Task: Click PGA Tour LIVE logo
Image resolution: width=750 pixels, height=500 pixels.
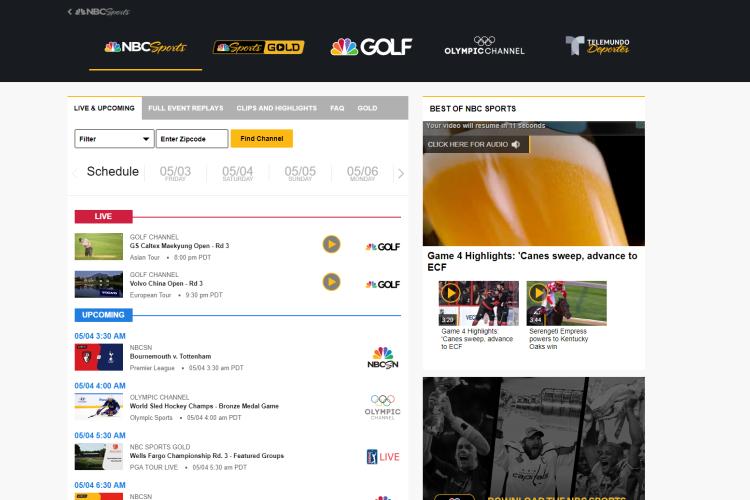Action: point(383,457)
